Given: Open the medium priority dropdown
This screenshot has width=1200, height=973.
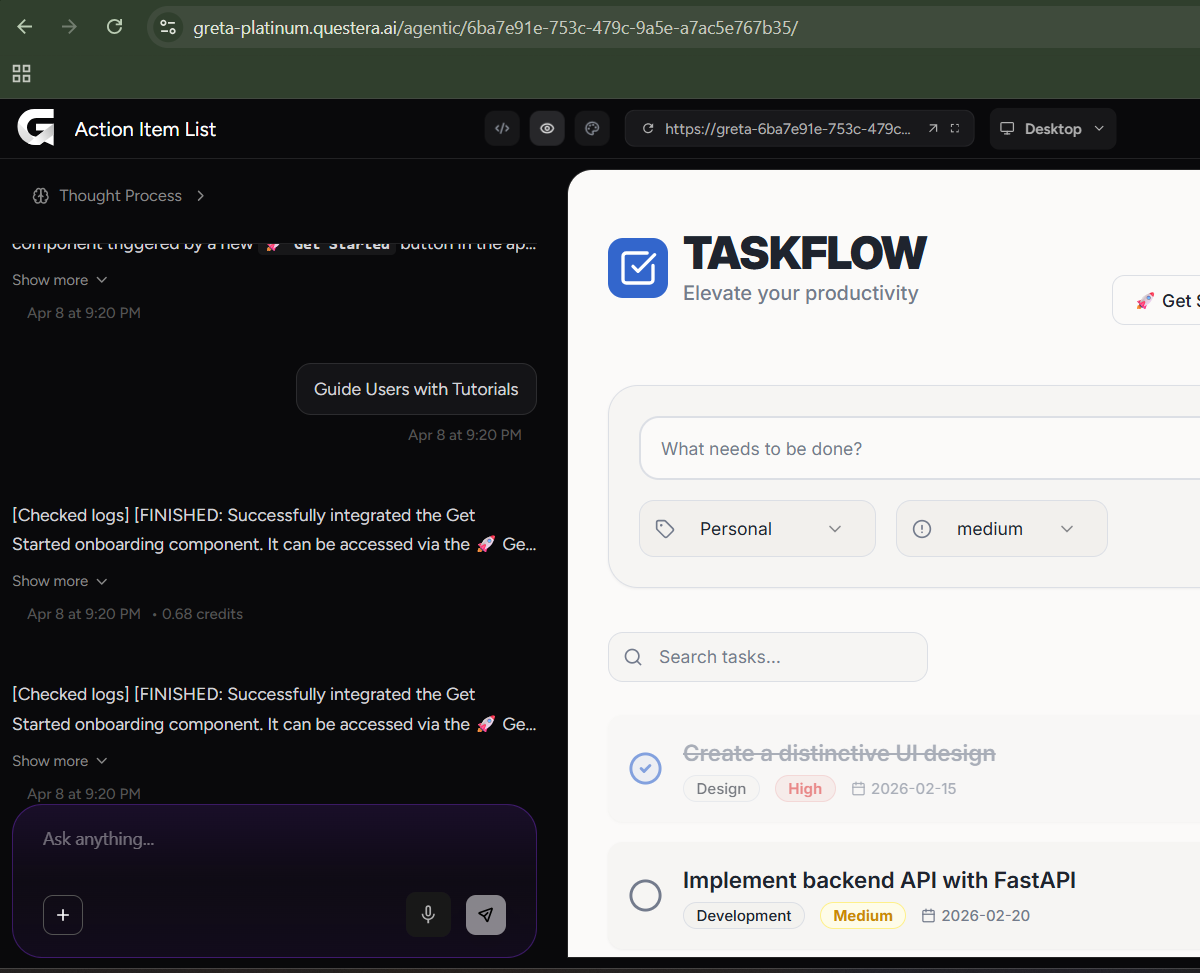Looking at the screenshot, I should pyautogui.click(x=1002, y=529).
